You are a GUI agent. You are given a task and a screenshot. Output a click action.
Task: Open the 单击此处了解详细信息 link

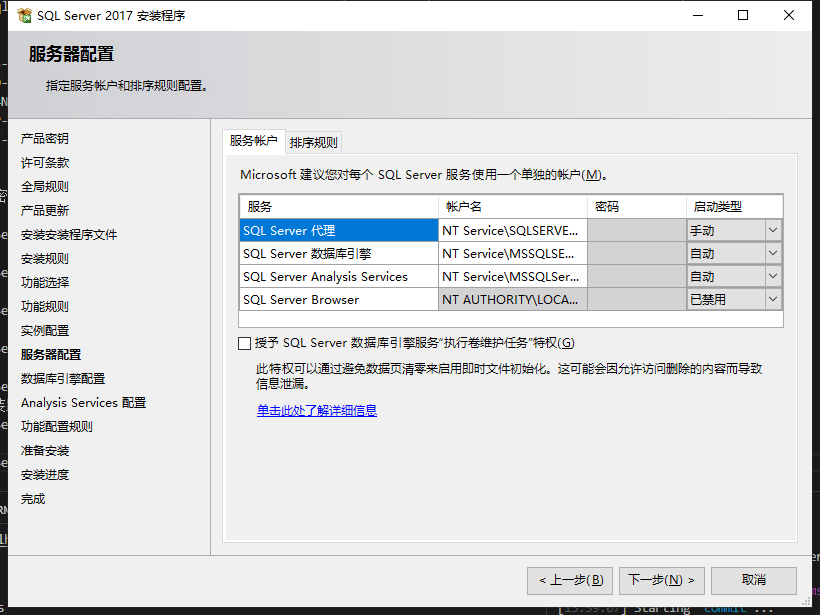click(316, 410)
